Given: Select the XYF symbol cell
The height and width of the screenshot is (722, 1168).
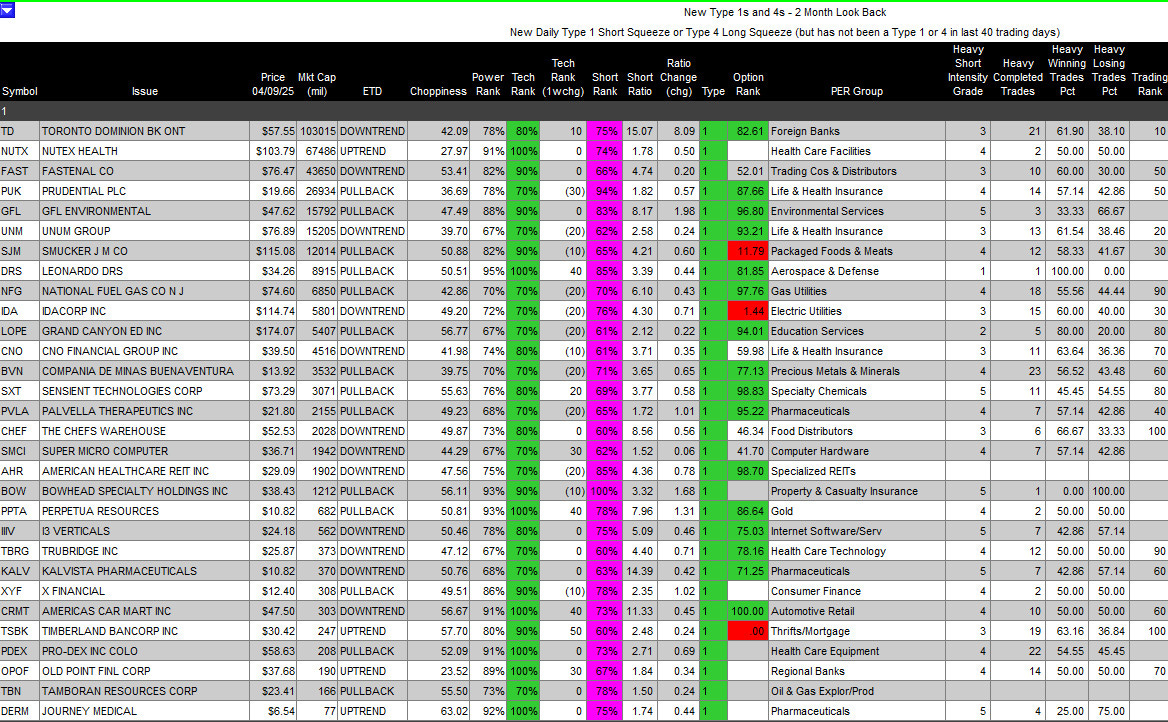Looking at the screenshot, I should pos(19,592).
